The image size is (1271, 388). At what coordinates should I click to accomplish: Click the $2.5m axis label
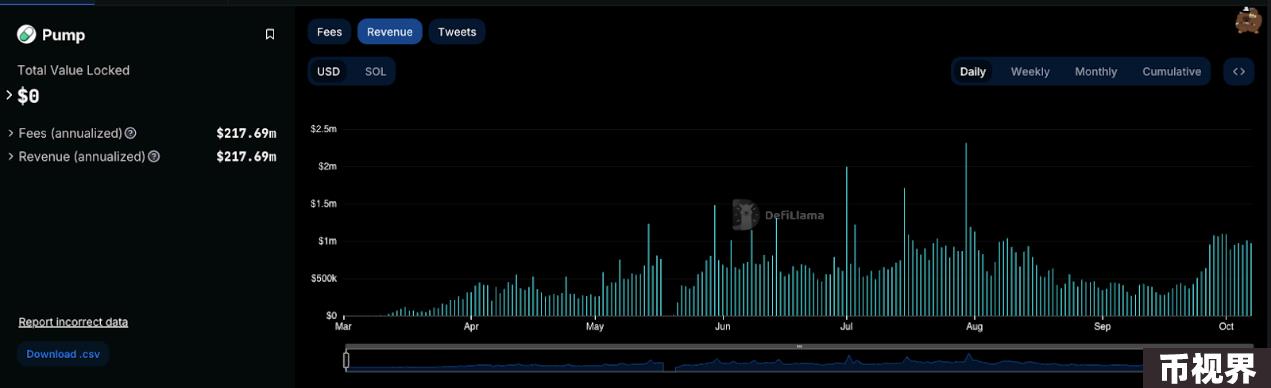[x=323, y=129]
